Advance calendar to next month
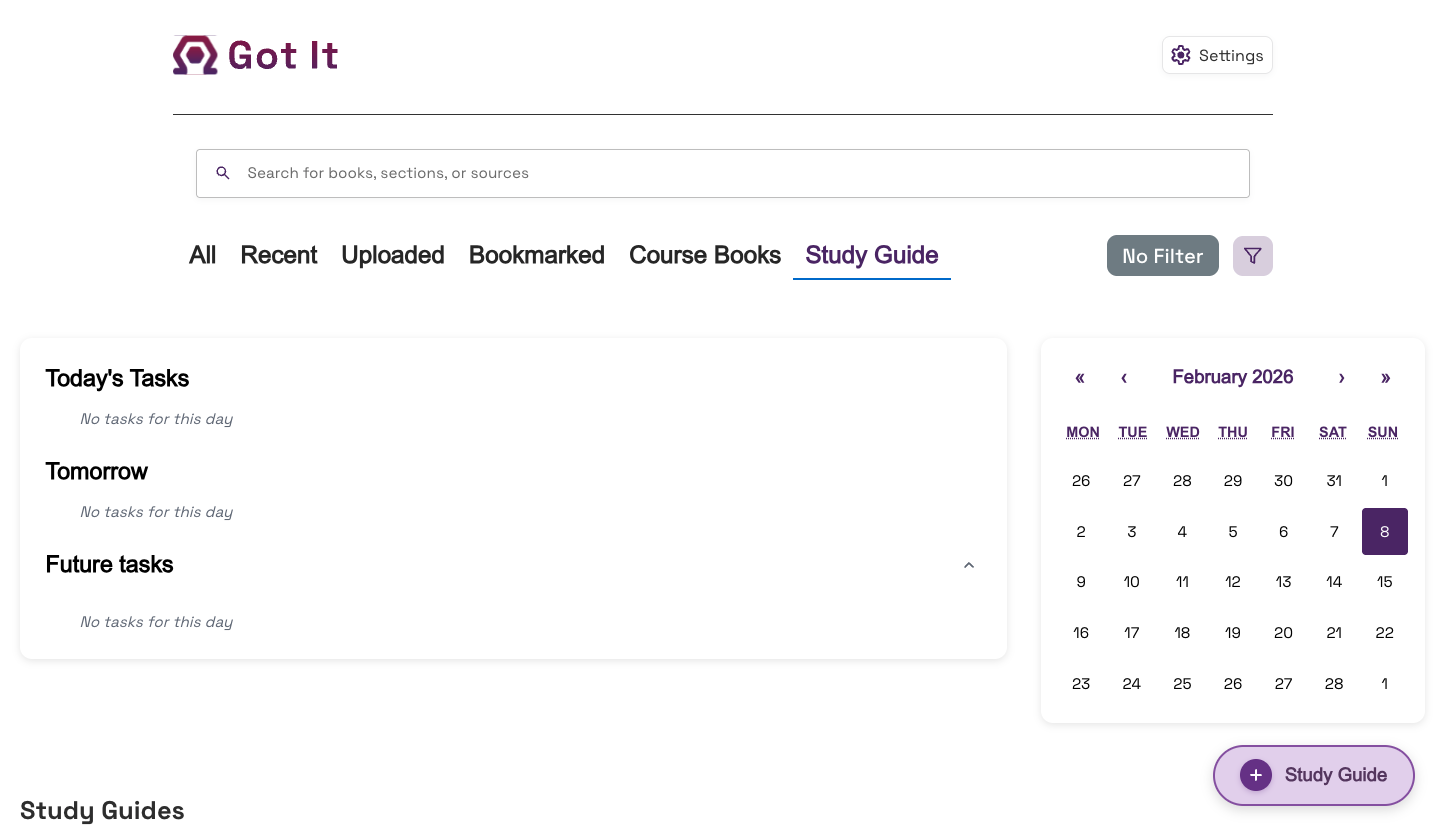 (x=1341, y=377)
